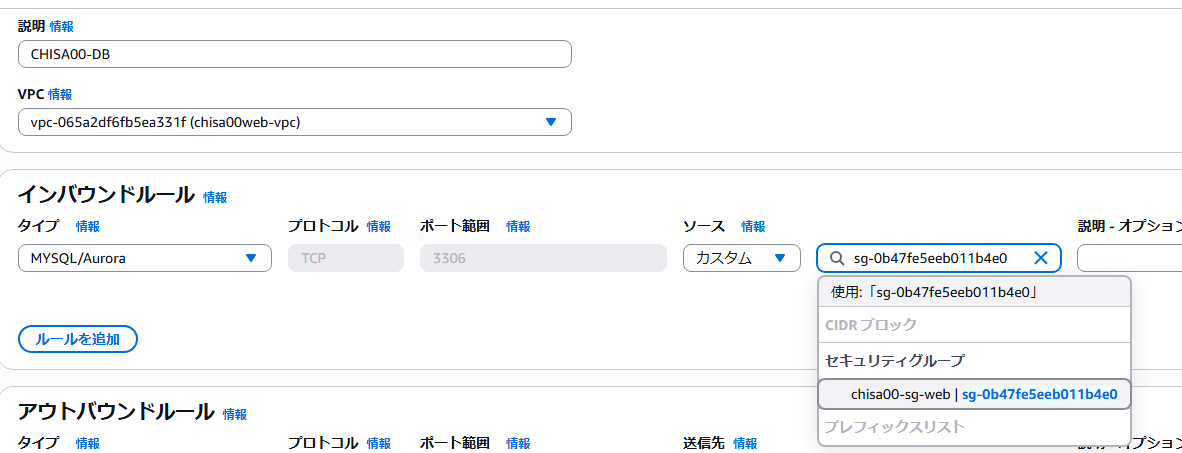
Task: Click 情報 link next to inbound プロトコル
Action: tap(379, 226)
